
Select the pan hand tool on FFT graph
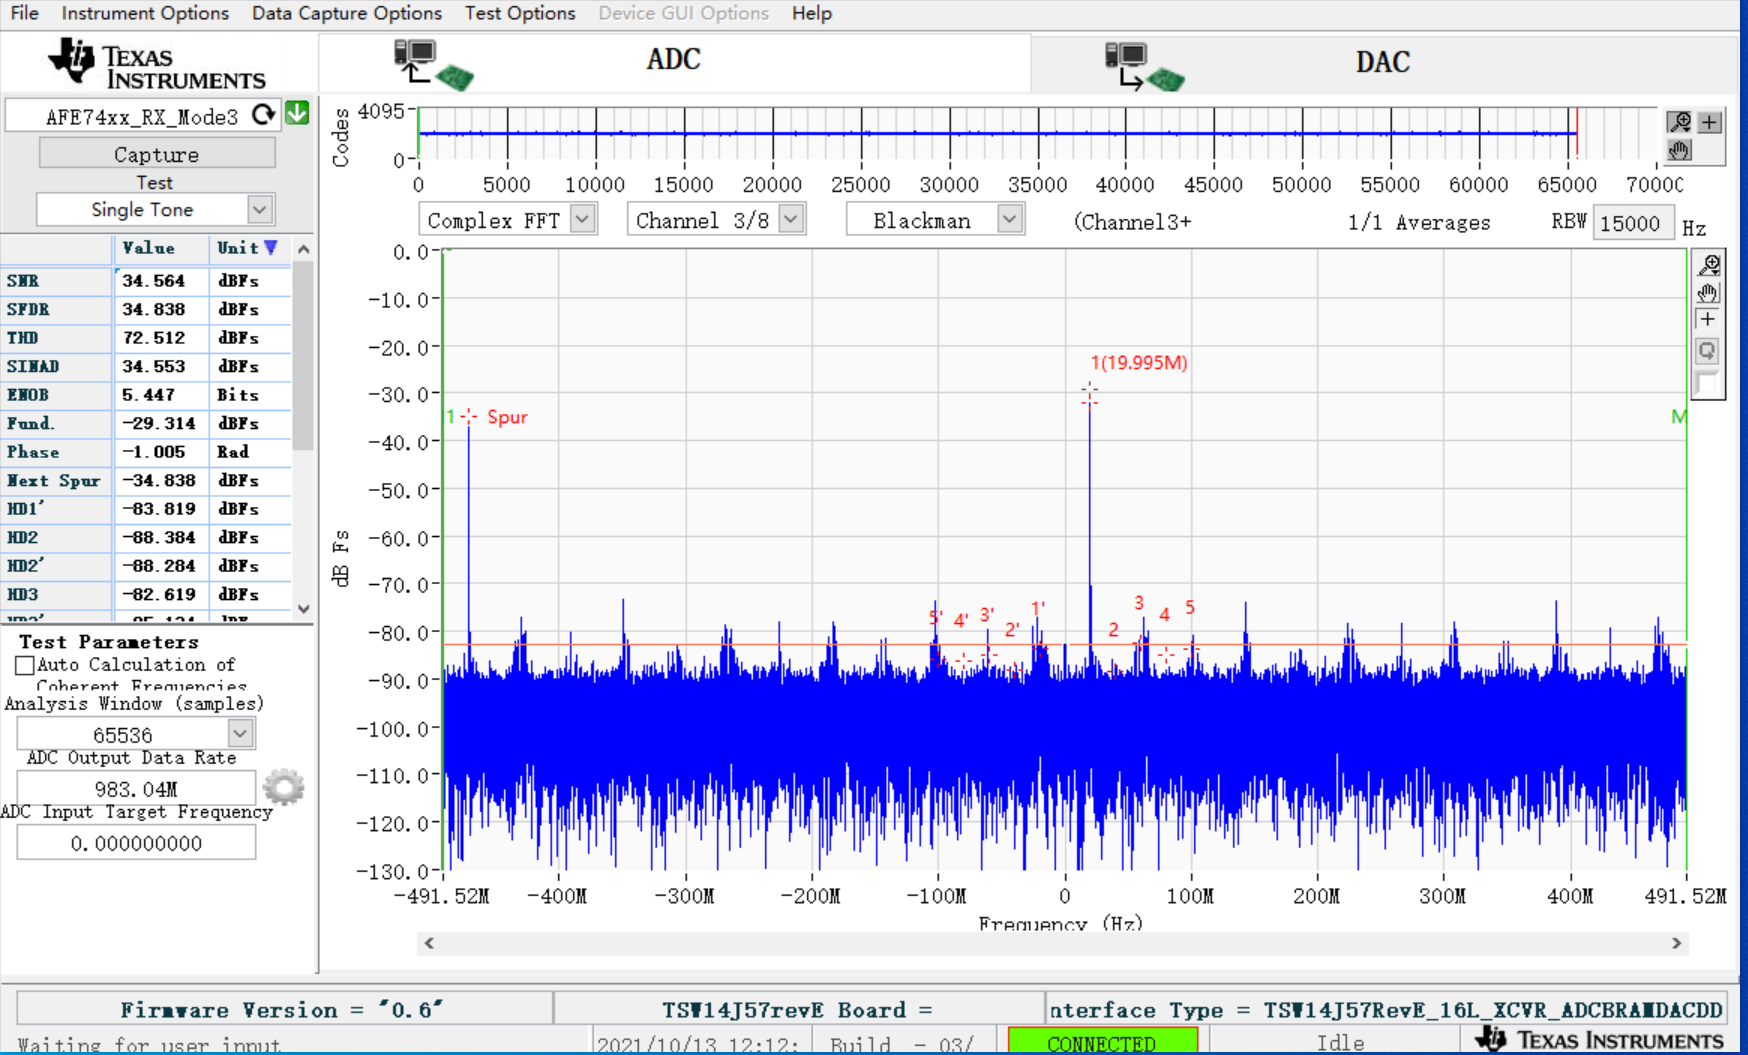tap(1708, 293)
